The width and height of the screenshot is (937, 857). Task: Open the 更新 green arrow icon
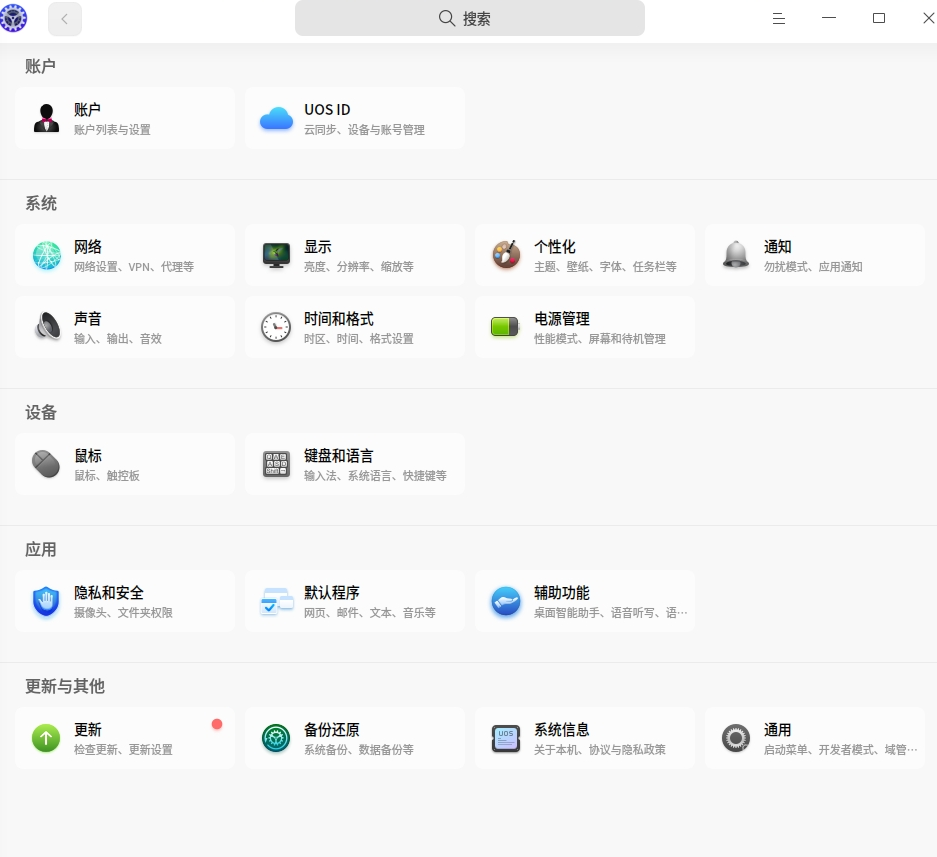(x=46, y=738)
